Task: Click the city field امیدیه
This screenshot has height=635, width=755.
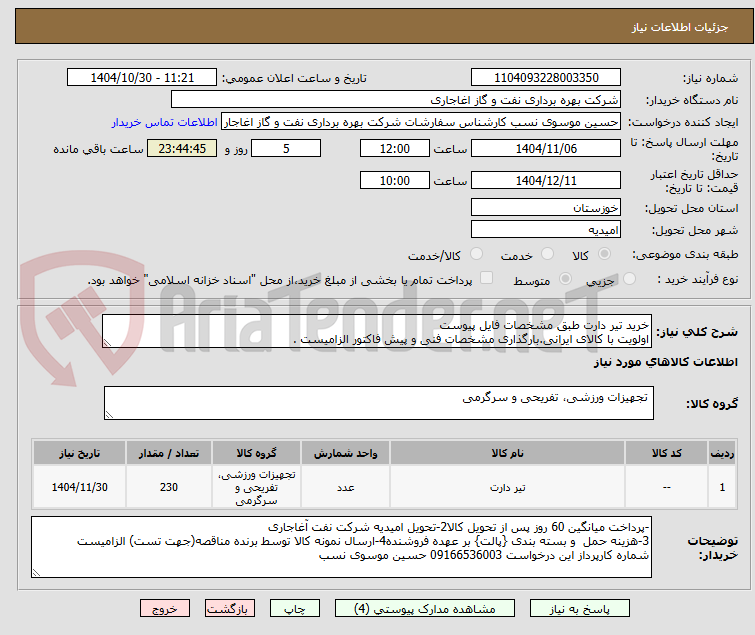Action: pyautogui.click(x=546, y=230)
